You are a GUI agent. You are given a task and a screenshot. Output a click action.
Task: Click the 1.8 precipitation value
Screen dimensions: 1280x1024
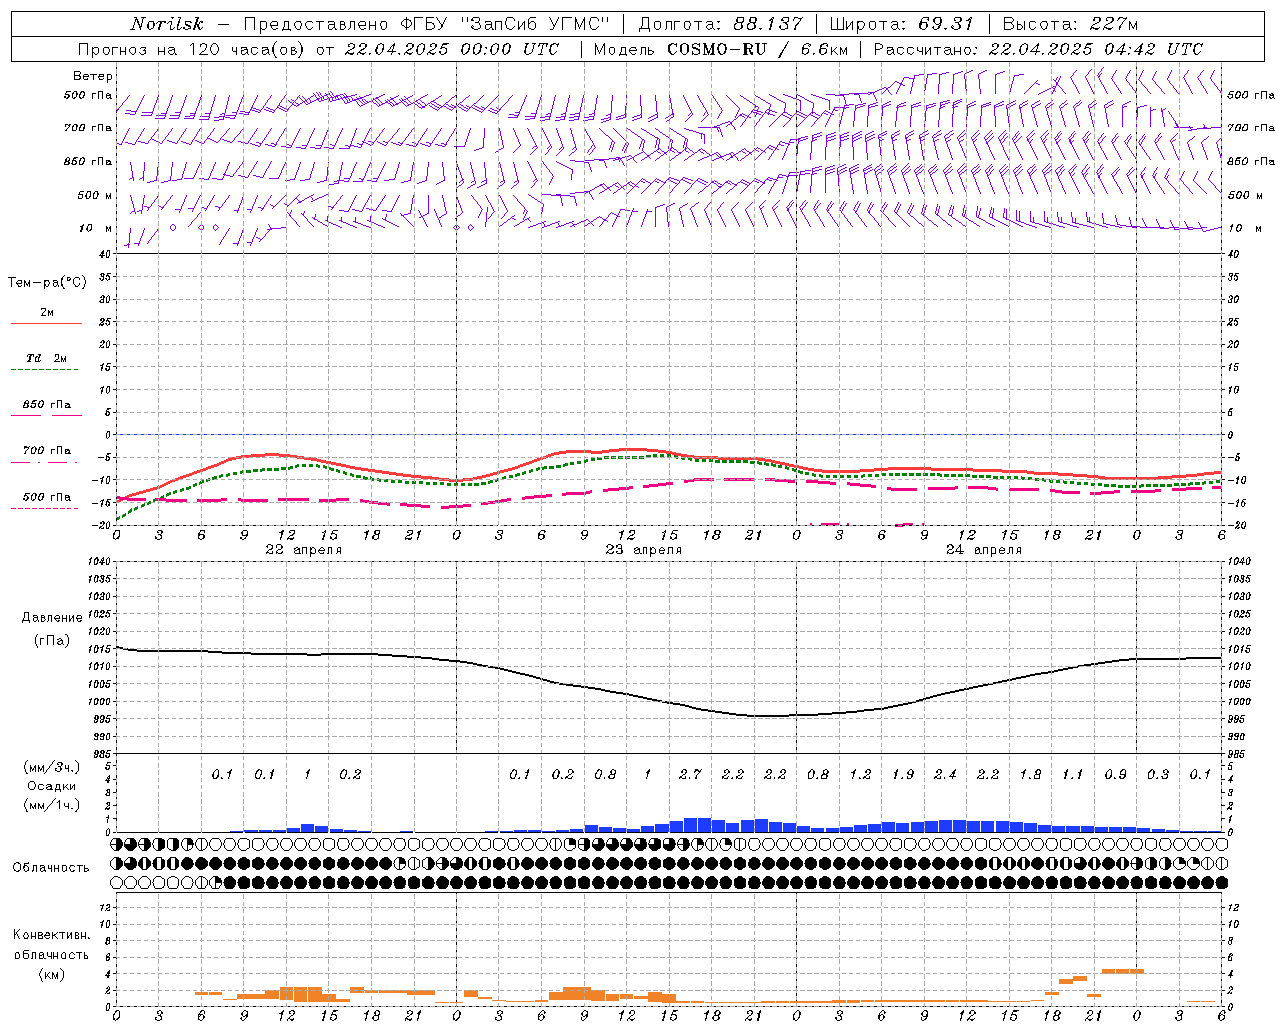[1030, 774]
